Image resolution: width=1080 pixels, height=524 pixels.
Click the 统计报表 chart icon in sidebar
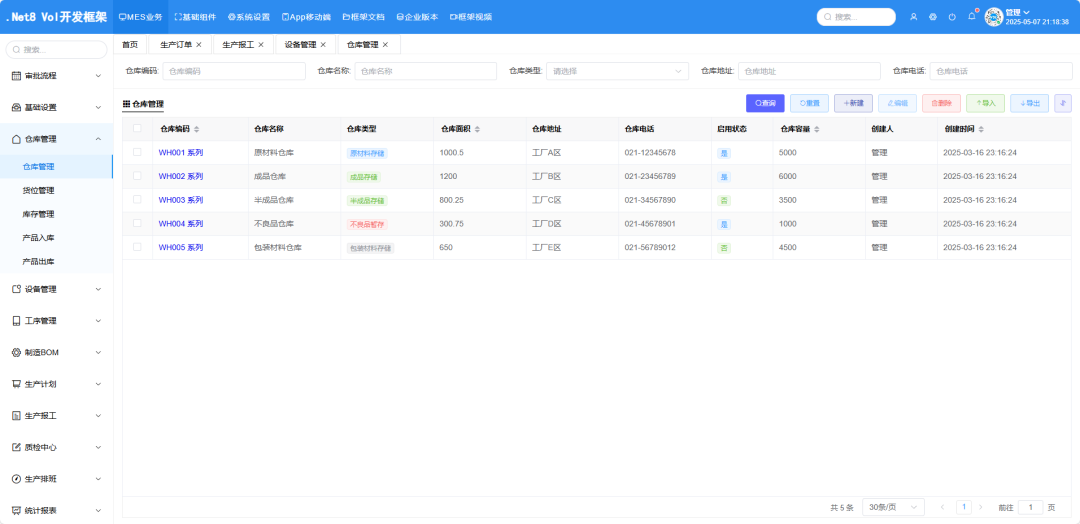point(16,510)
